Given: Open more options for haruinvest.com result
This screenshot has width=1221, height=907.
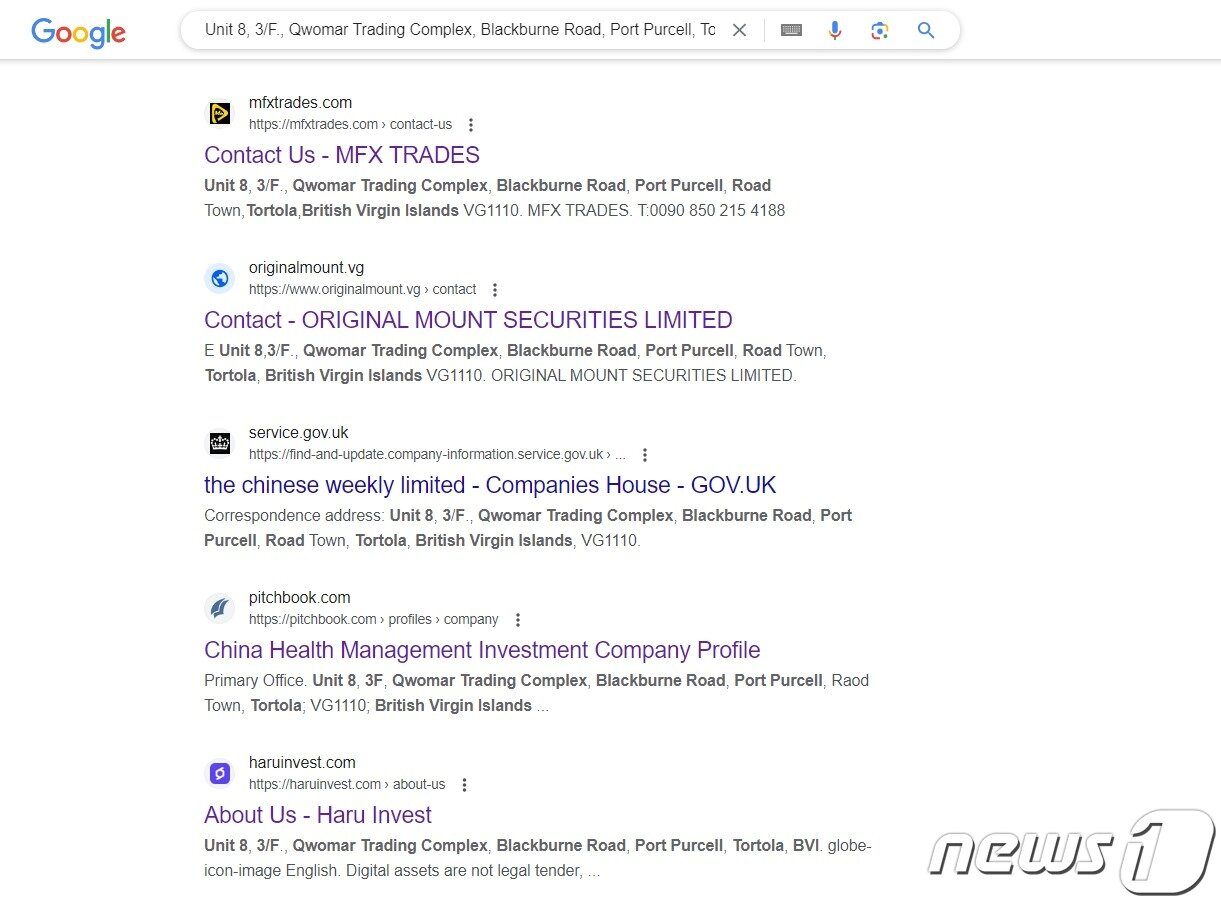Looking at the screenshot, I should point(464,785).
